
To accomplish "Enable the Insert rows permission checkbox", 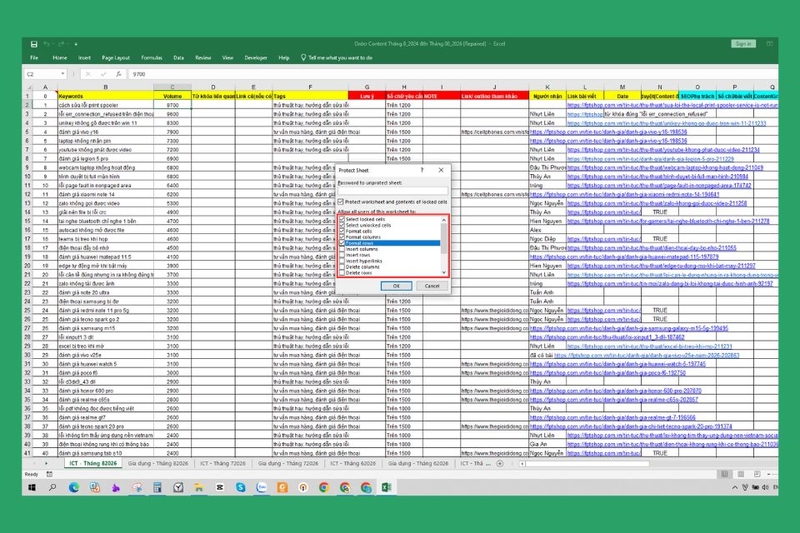I will pos(342,255).
